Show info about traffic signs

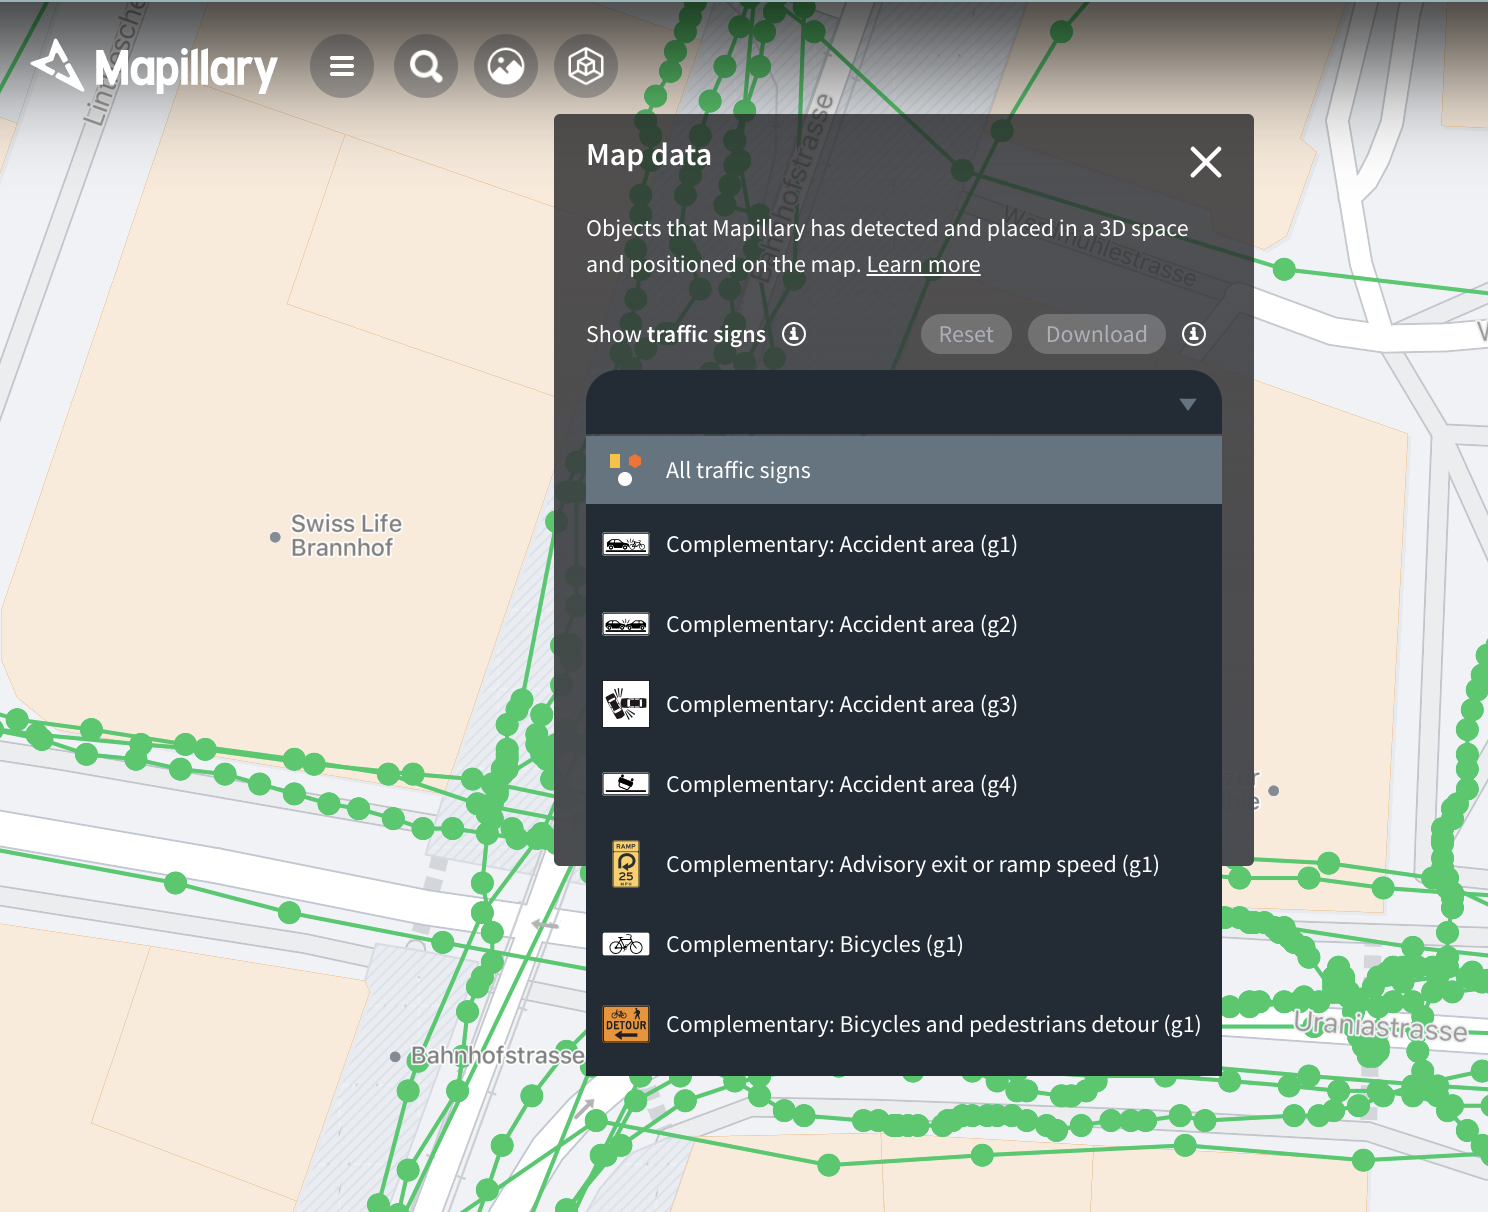(794, 334)
